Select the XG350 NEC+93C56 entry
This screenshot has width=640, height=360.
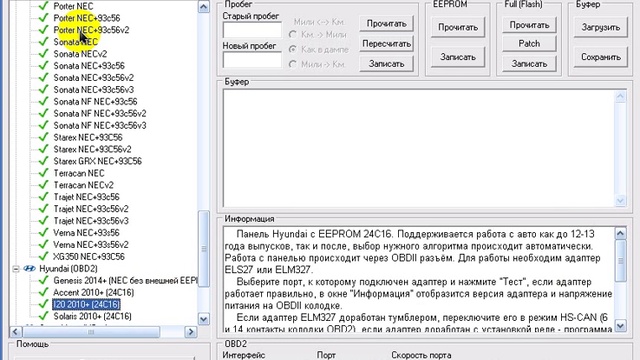[89, 257]
